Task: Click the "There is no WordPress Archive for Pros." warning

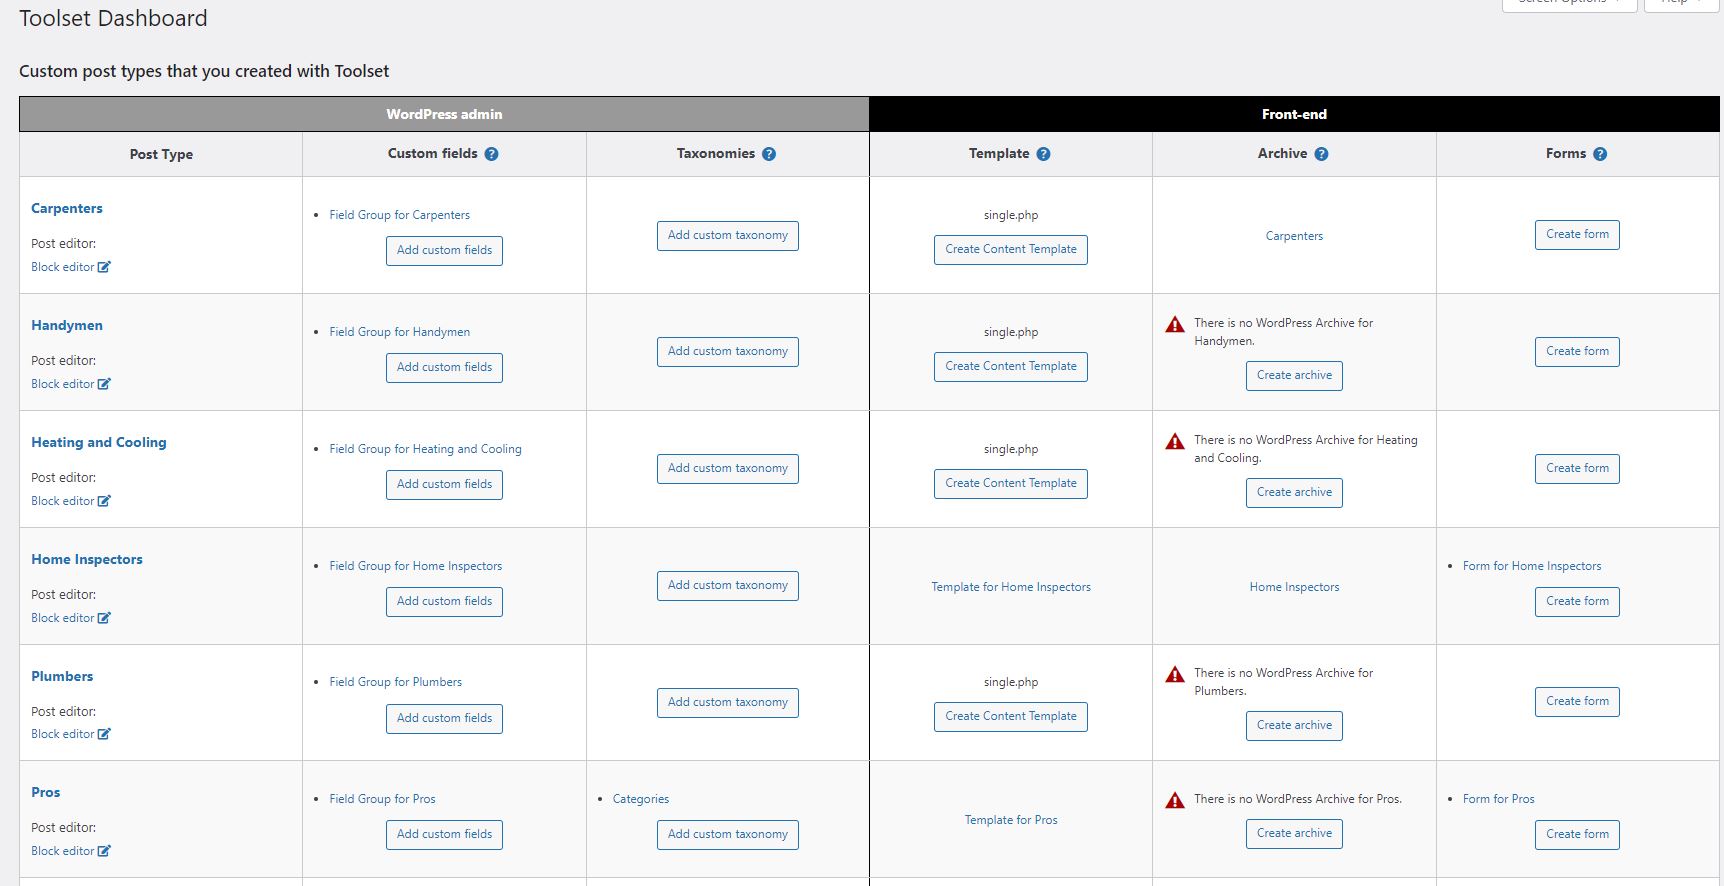Action: click(1297, 799)
